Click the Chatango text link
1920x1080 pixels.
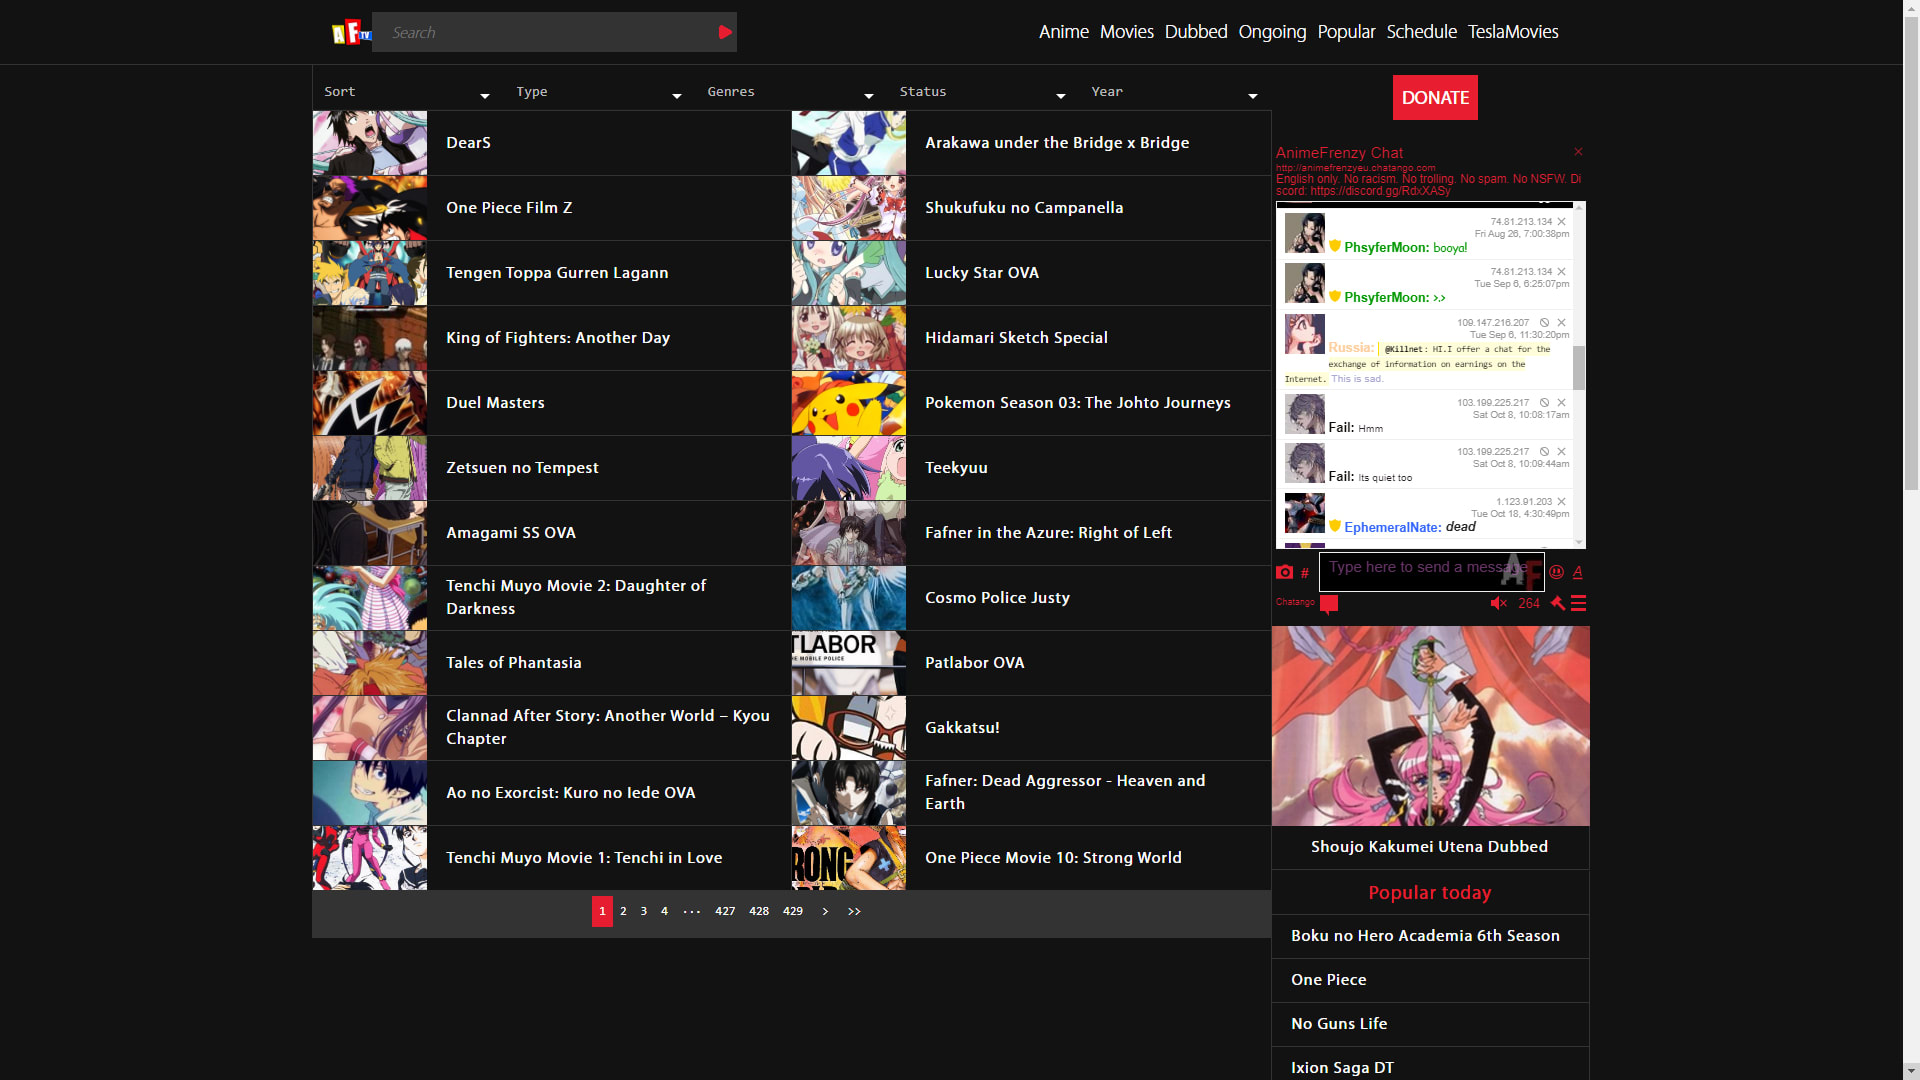1295,602
